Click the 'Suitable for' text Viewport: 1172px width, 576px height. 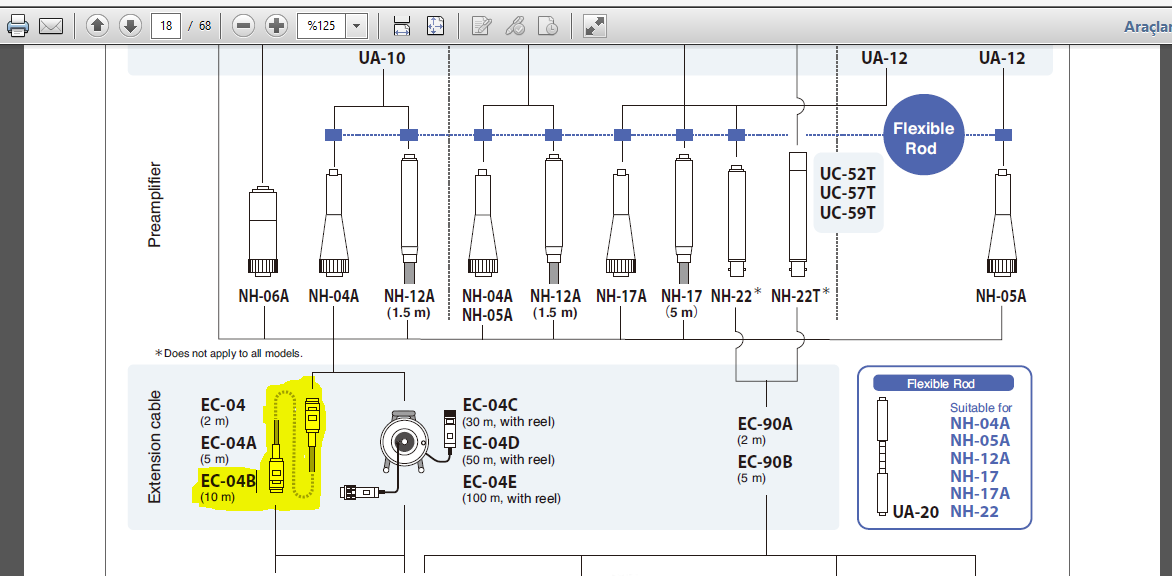pos(981,408)
